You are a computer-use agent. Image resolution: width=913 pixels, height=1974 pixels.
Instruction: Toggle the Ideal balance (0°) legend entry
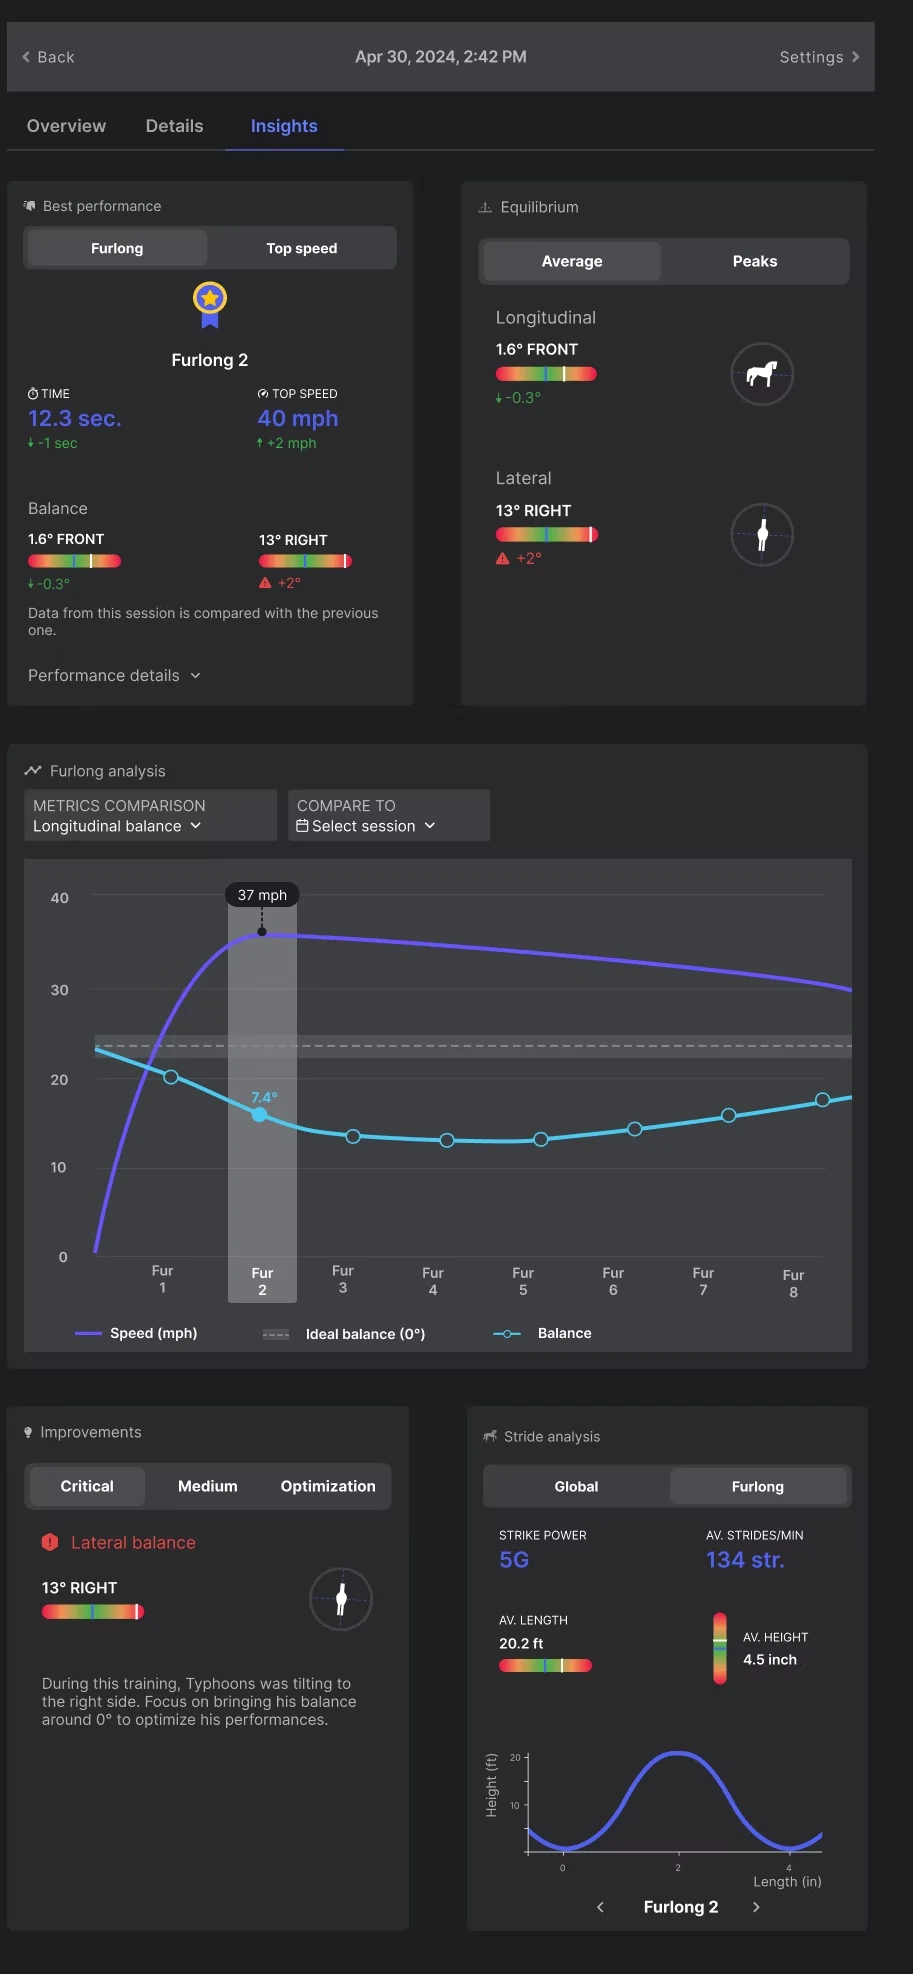[x=344, y=1334]
